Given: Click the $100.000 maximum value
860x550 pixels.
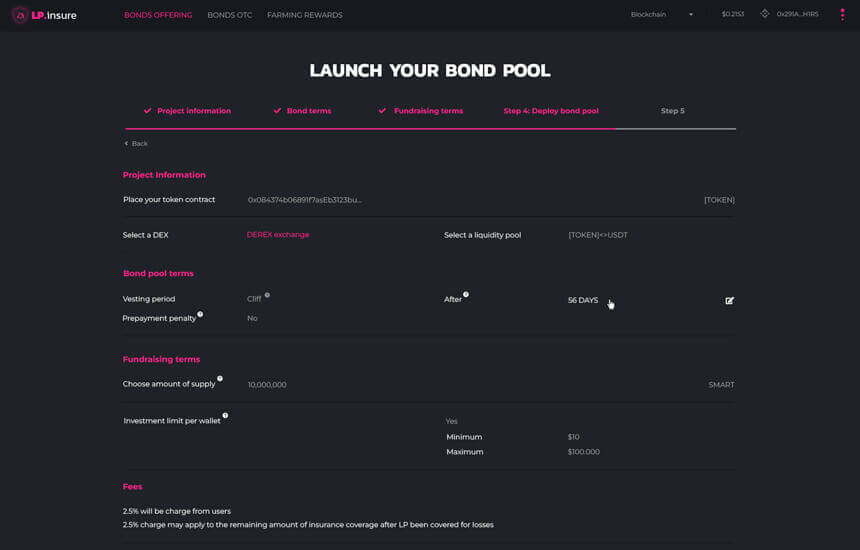Looking at the screenshot, I should click(584, 452).
